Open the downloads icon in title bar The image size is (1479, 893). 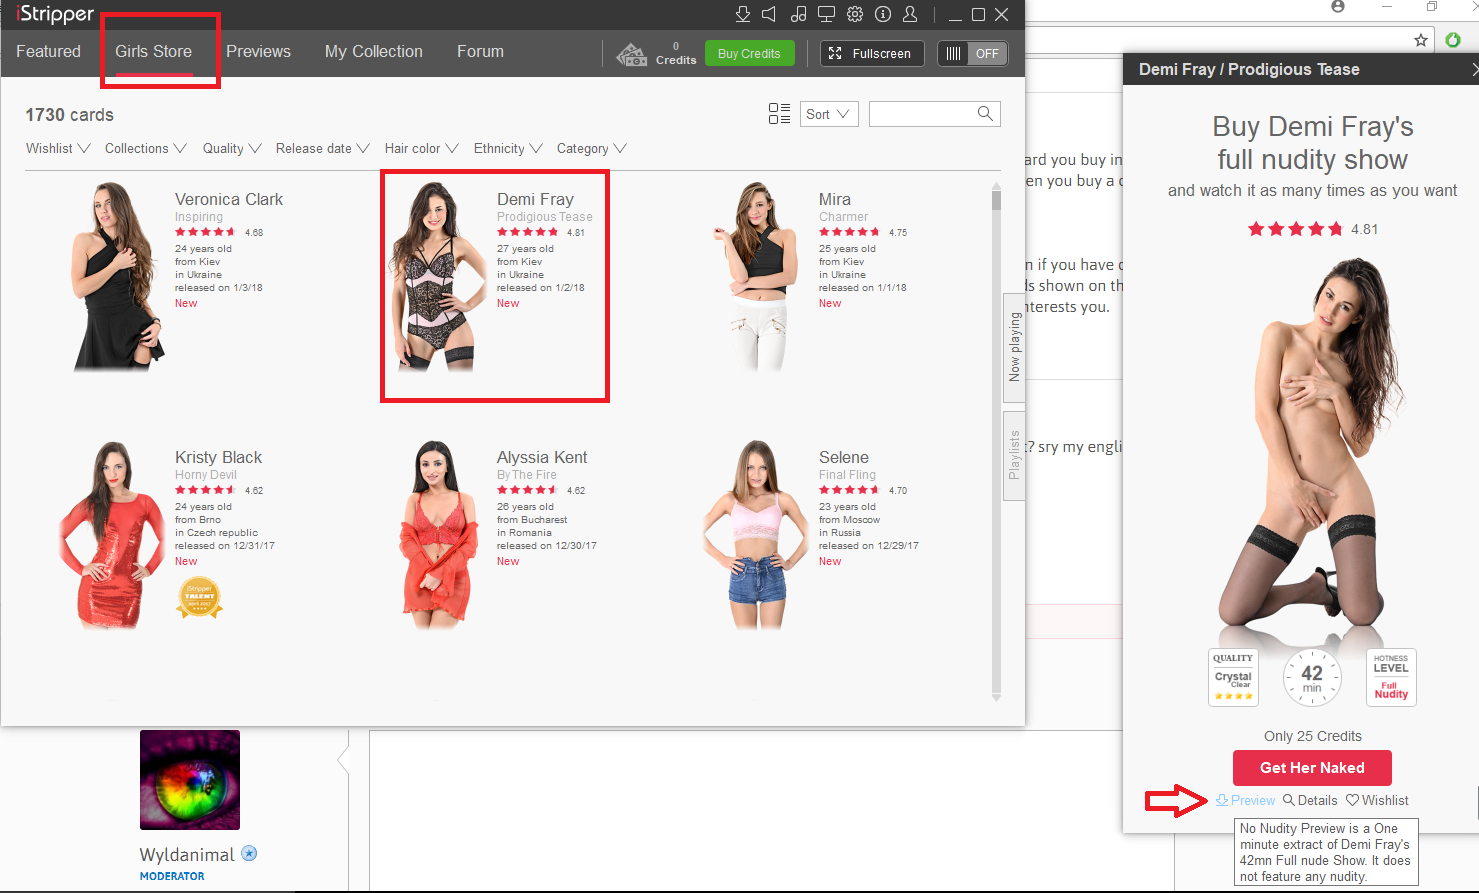coord(742,14)
